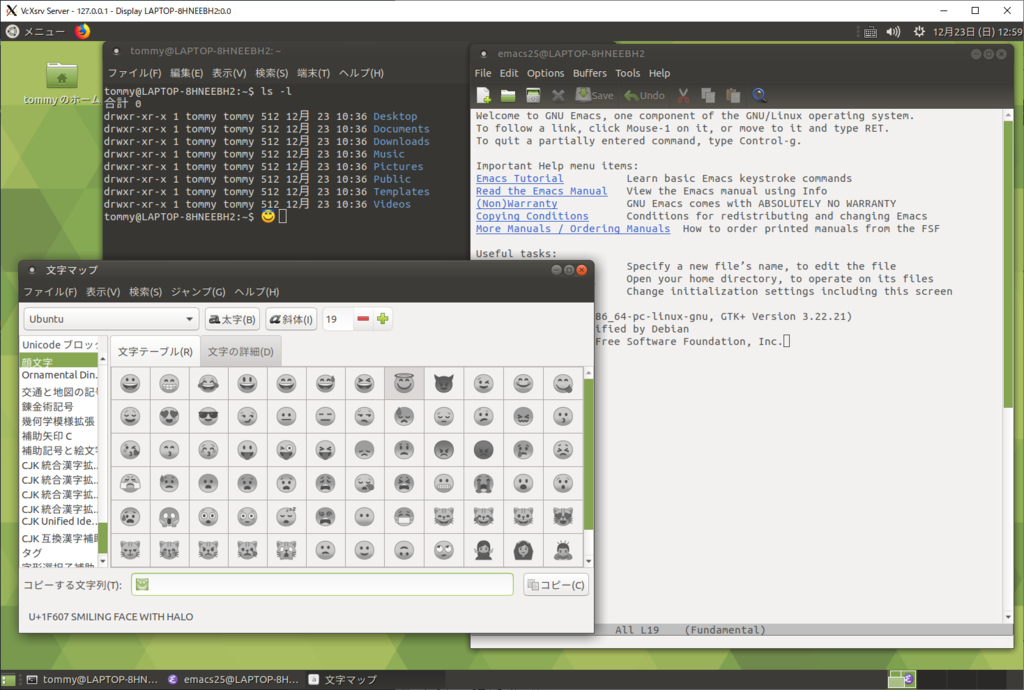Follow the More Manuals / Ordering Manuals link
The height and width of the screenshot is (690, 1024).
pos(573,228)
